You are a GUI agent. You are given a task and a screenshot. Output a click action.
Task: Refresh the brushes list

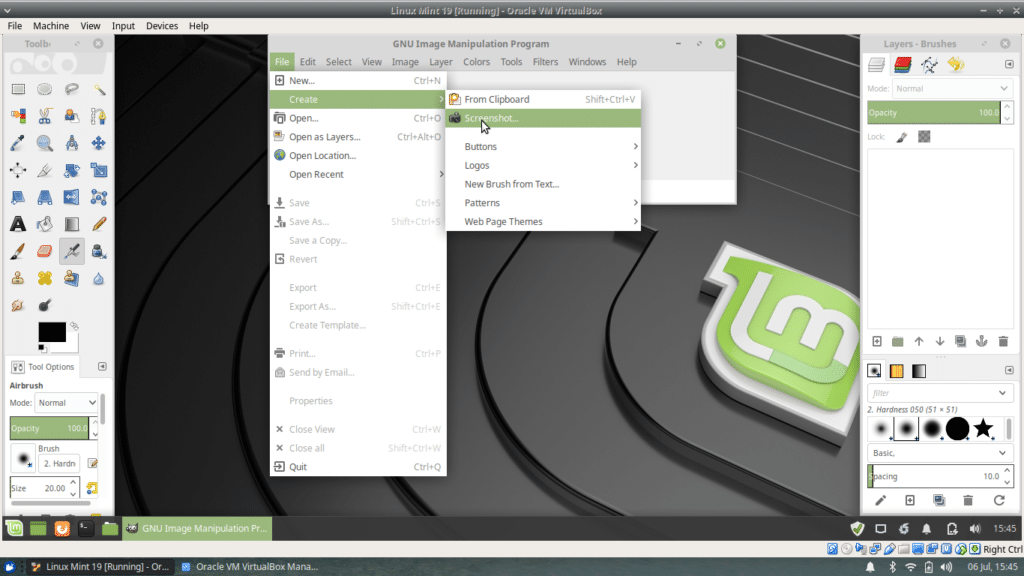(1000, 499)
